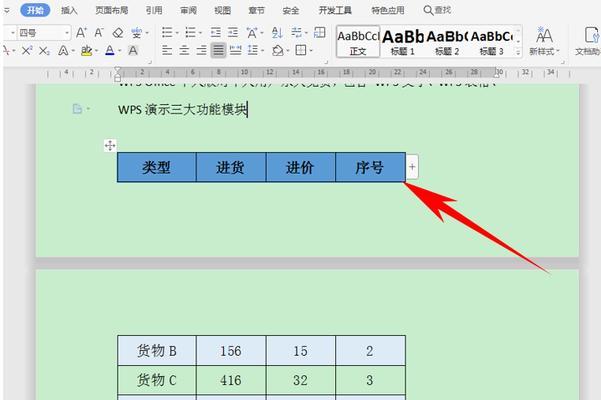Apply distributed alignment
Screen dimensions: 601x400
(x=235, y=50)
